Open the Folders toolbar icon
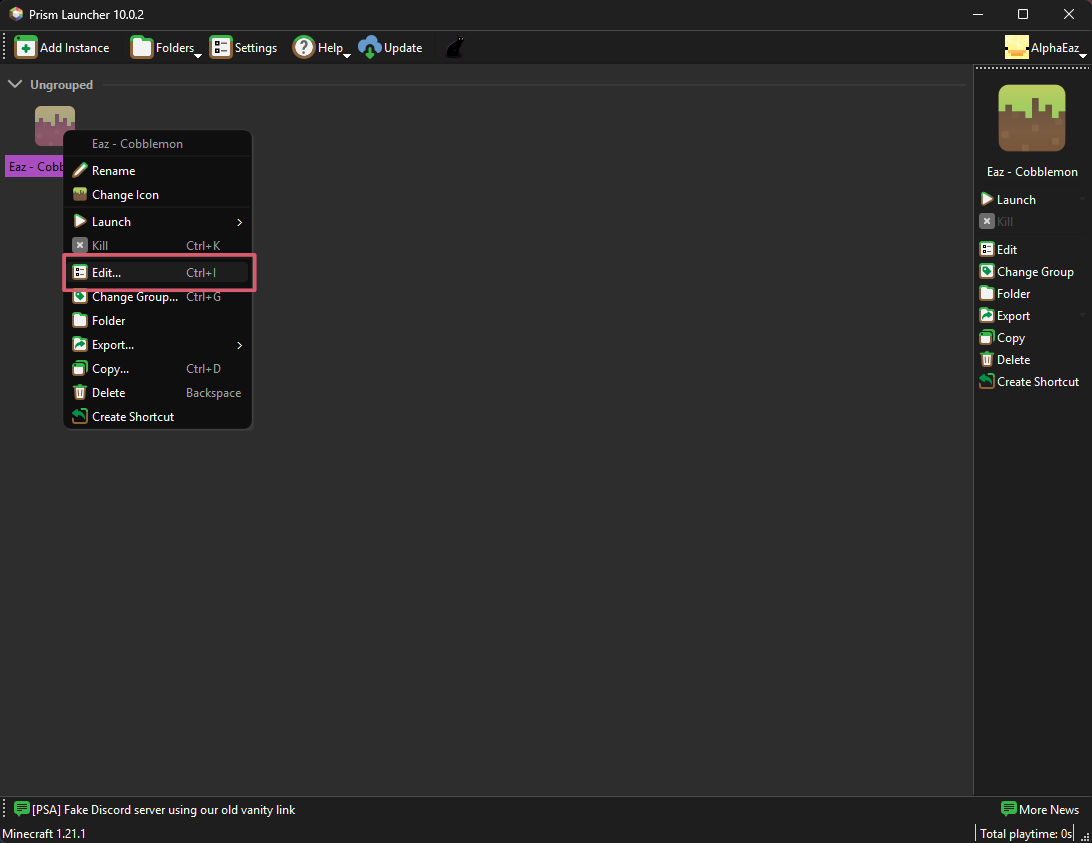Image resolution: width=1092 pixels, height=843 pixels. tap(141, 47)
